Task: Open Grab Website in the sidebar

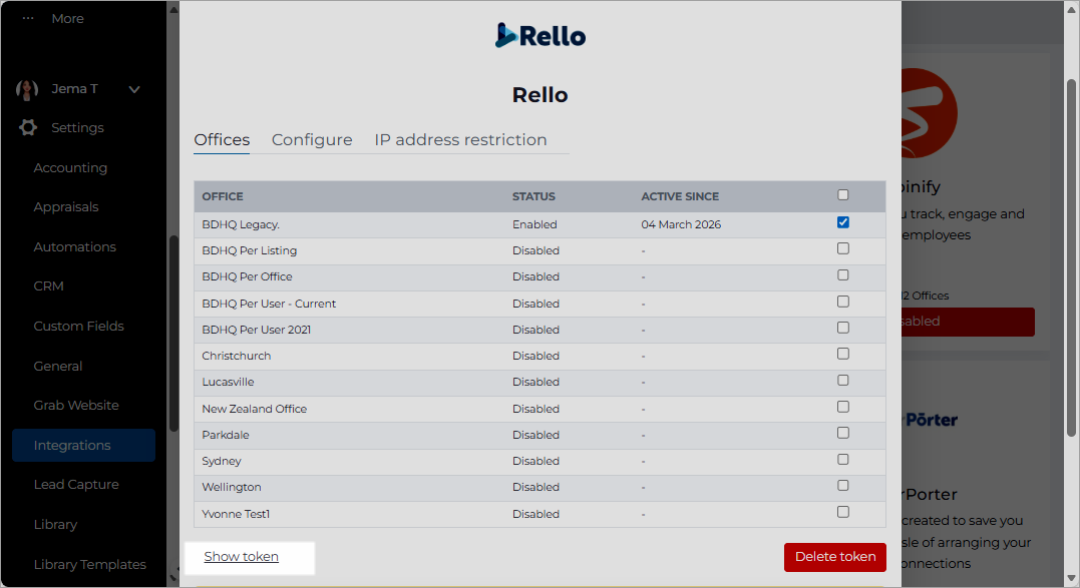Action: tap(76, 406)
